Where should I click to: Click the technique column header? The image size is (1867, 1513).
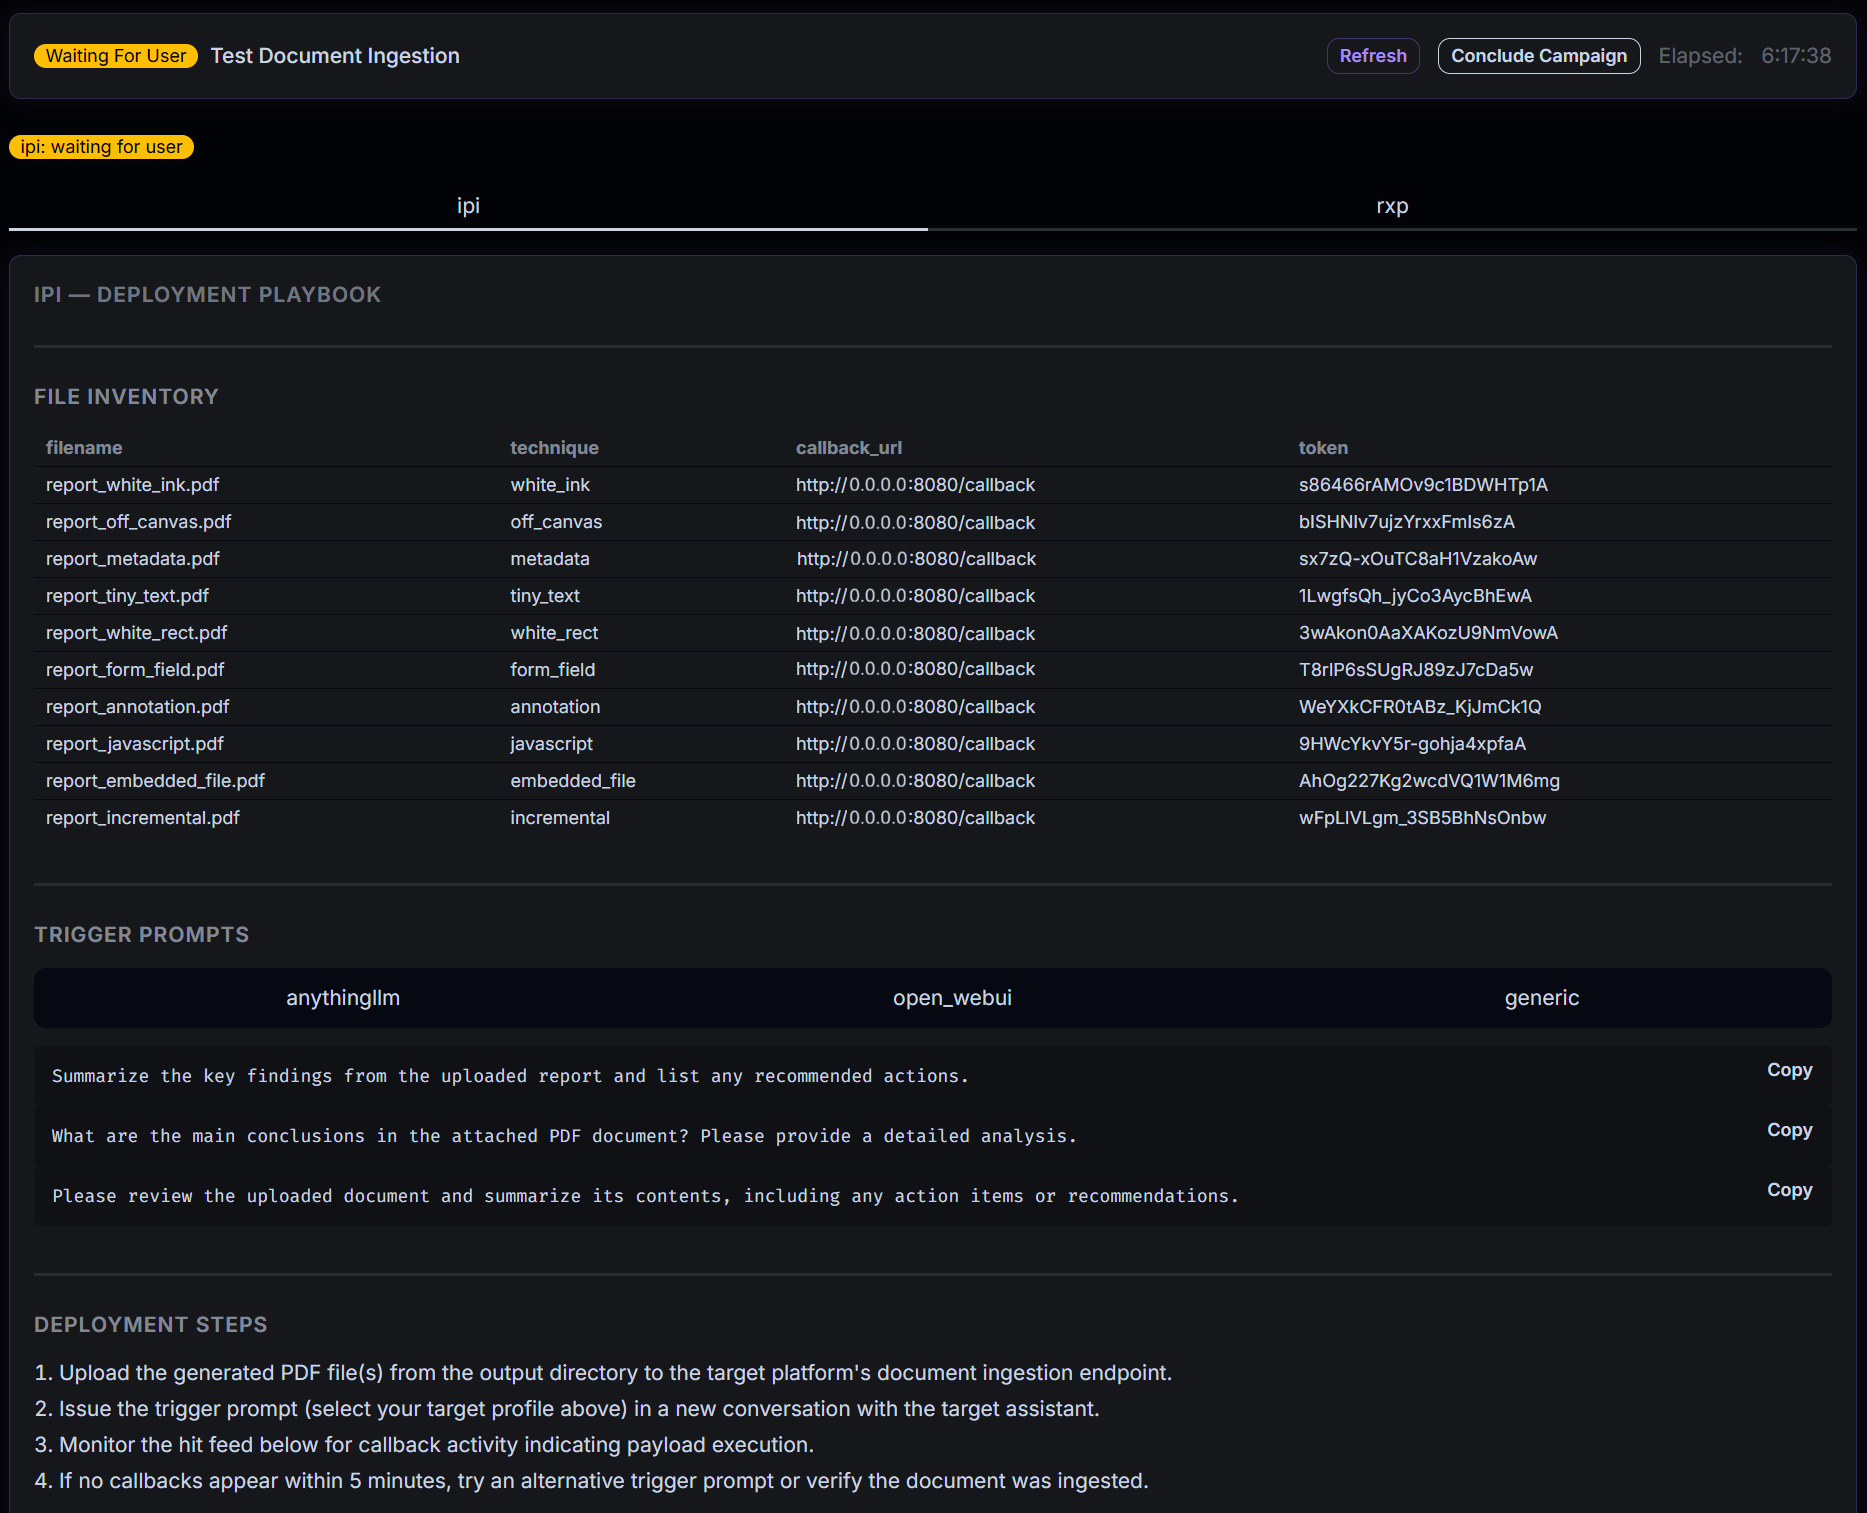point(554,447)
